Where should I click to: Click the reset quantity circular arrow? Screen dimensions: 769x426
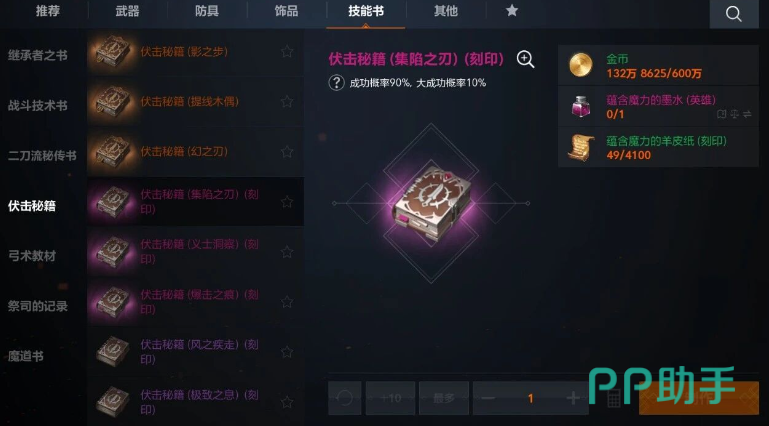click(x=345, y=398)
